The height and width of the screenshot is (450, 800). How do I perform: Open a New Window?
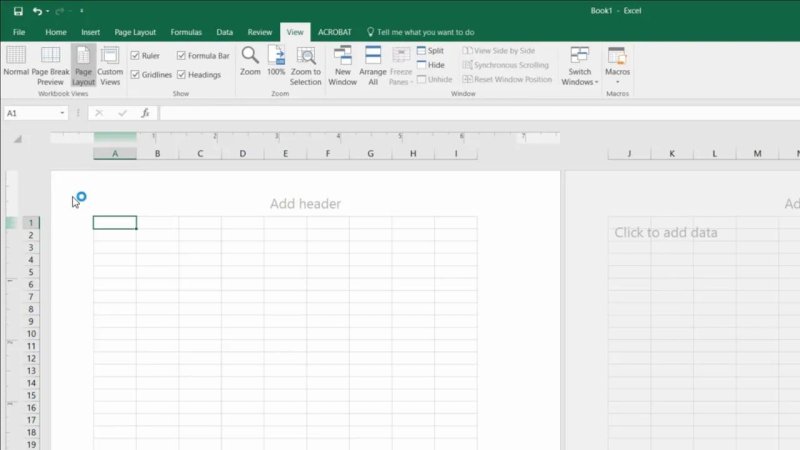click(342, 66)
